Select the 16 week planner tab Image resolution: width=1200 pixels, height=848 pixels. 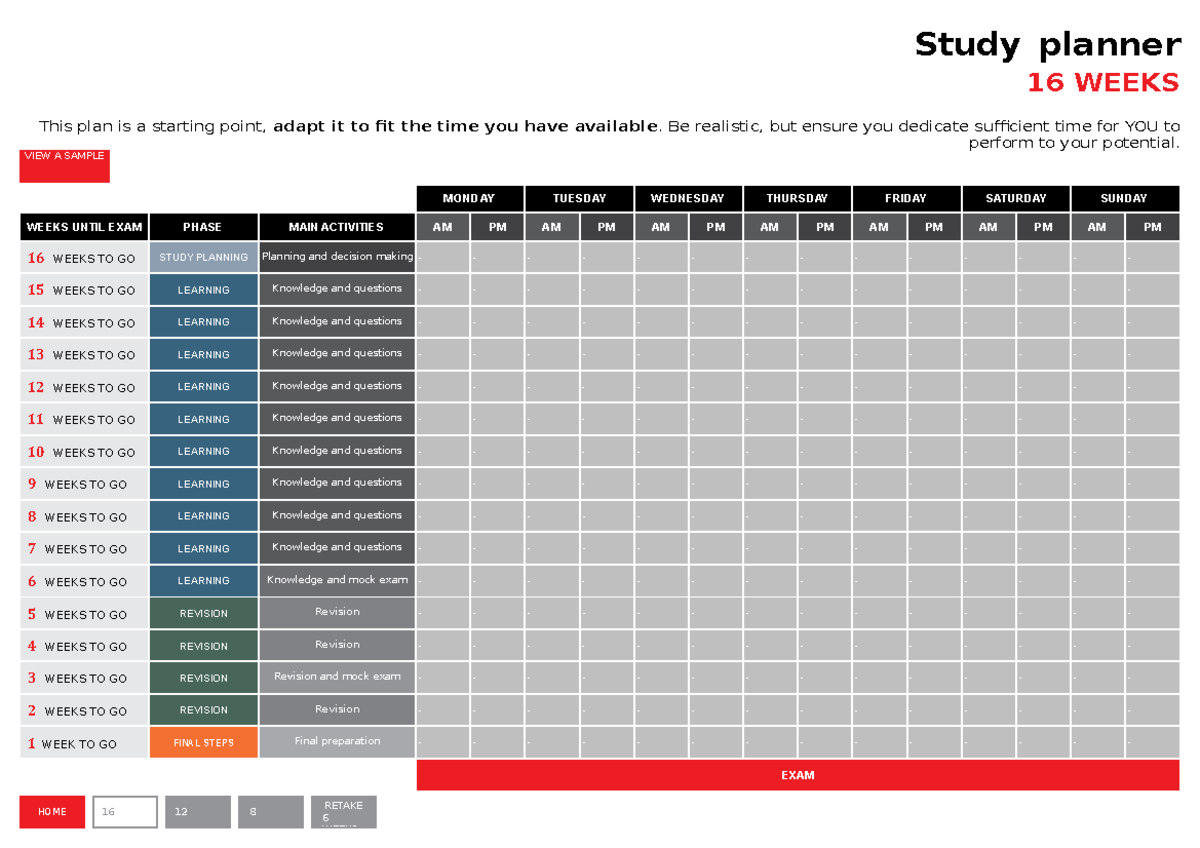[x=124, y=811]
